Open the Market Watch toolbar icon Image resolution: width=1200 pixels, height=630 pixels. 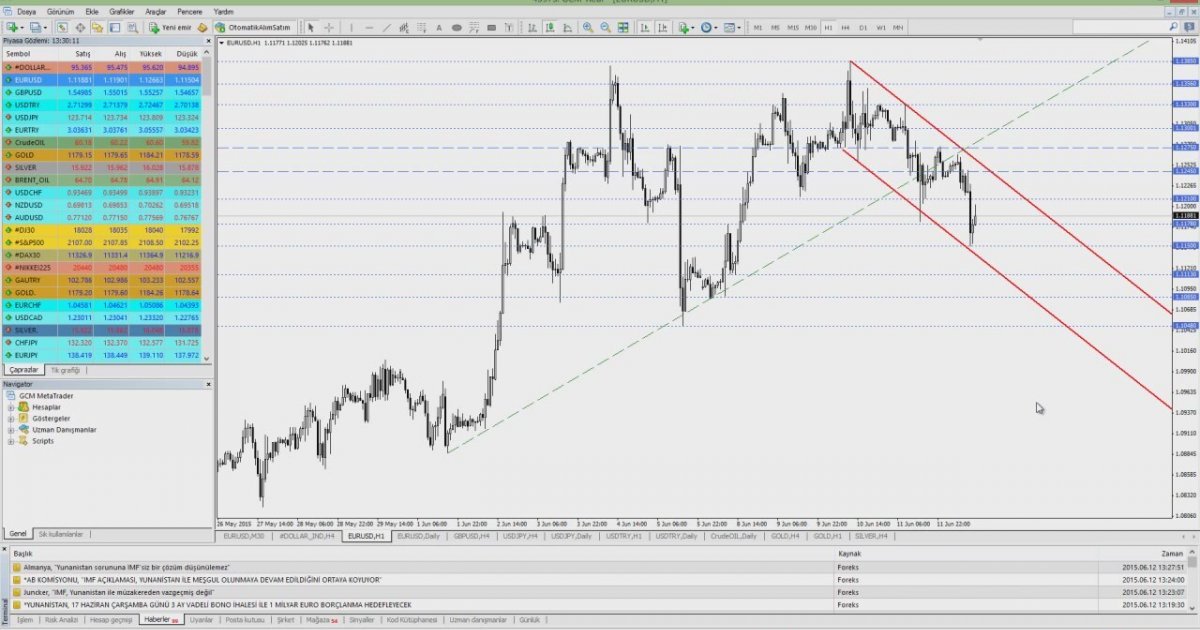(x=61, y=27)
